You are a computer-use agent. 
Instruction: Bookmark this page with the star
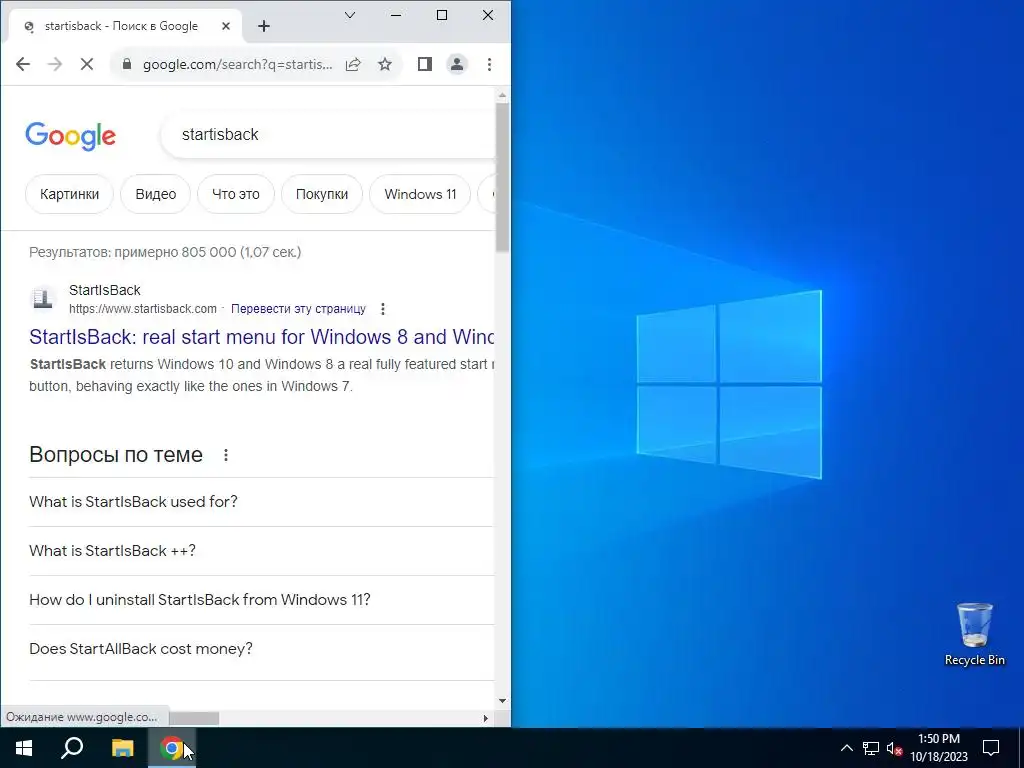pyautogui.click(x=385, y=64)
